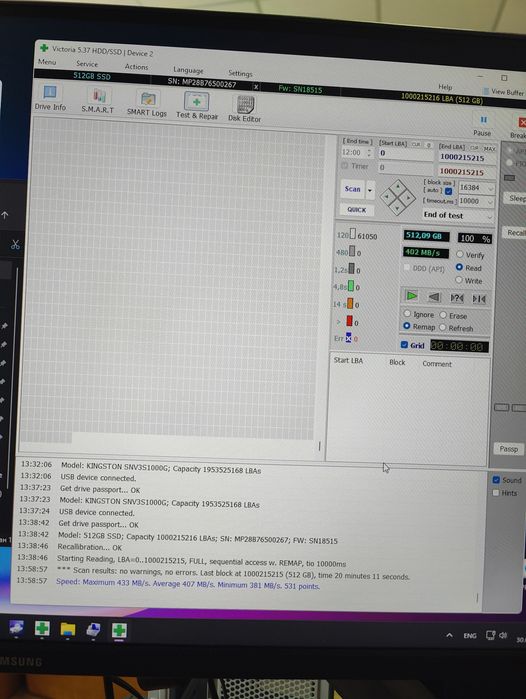Image resolution: width=526 pixels, height=699 pixels.
Task: Select the random scan mode icon
Action: tap(456, 298)
